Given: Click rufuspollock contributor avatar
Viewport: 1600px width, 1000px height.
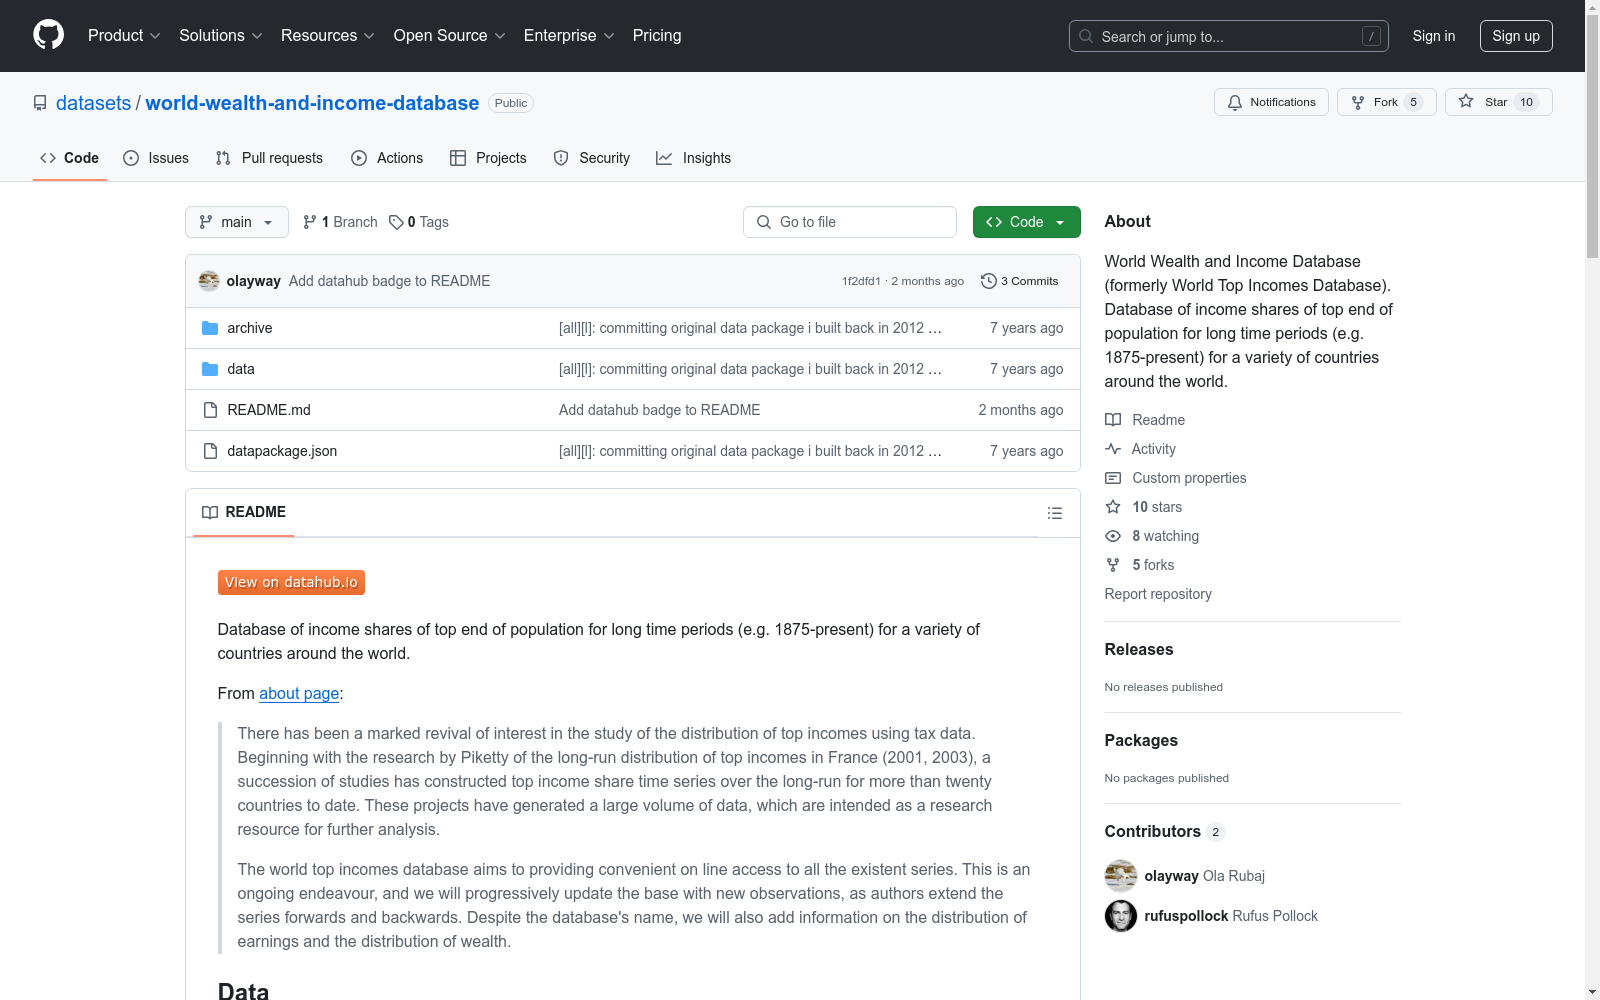Looking at the screenshot, I should [x=1121, y=916].
